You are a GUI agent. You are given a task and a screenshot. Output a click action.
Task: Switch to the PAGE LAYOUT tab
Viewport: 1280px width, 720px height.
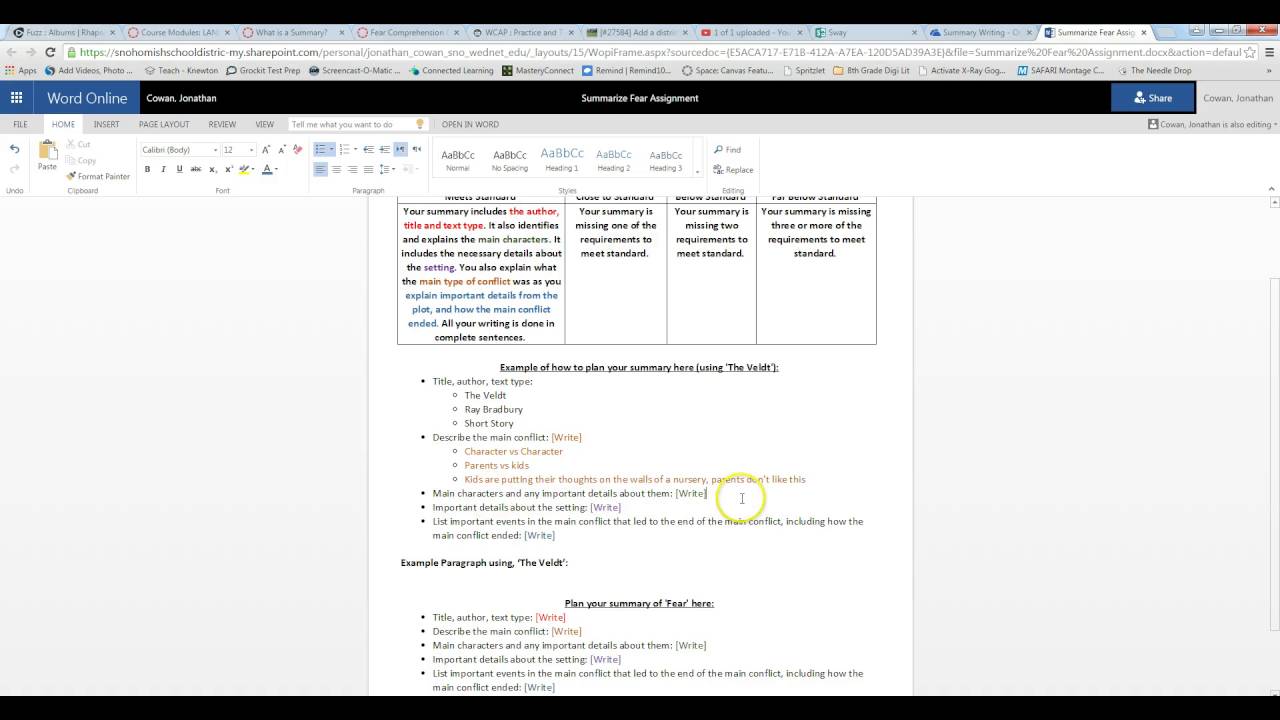tap(164, 124)
